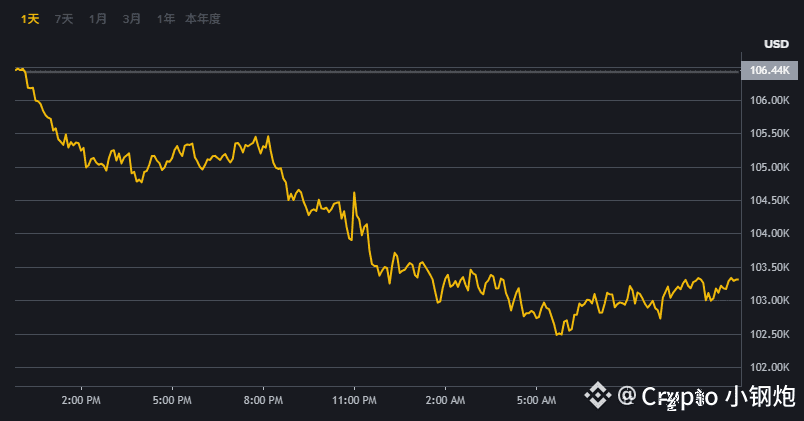
Task: Select the 1天 time range tab
Action: [x=30, y=19]
